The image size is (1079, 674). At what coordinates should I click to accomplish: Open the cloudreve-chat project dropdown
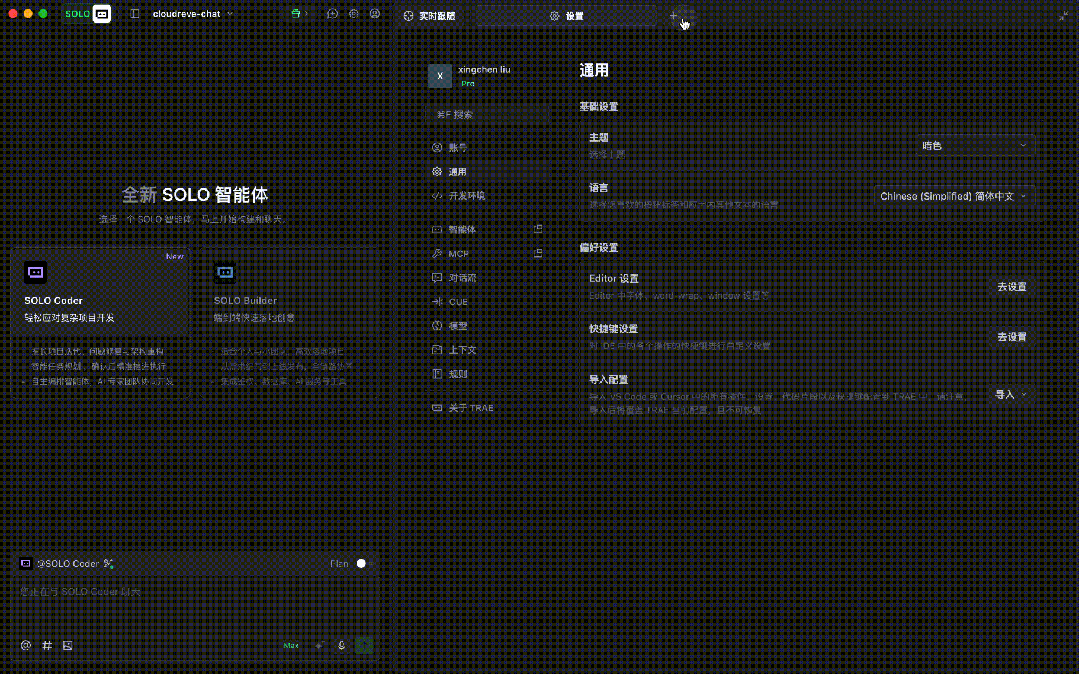tap(193, 14)
